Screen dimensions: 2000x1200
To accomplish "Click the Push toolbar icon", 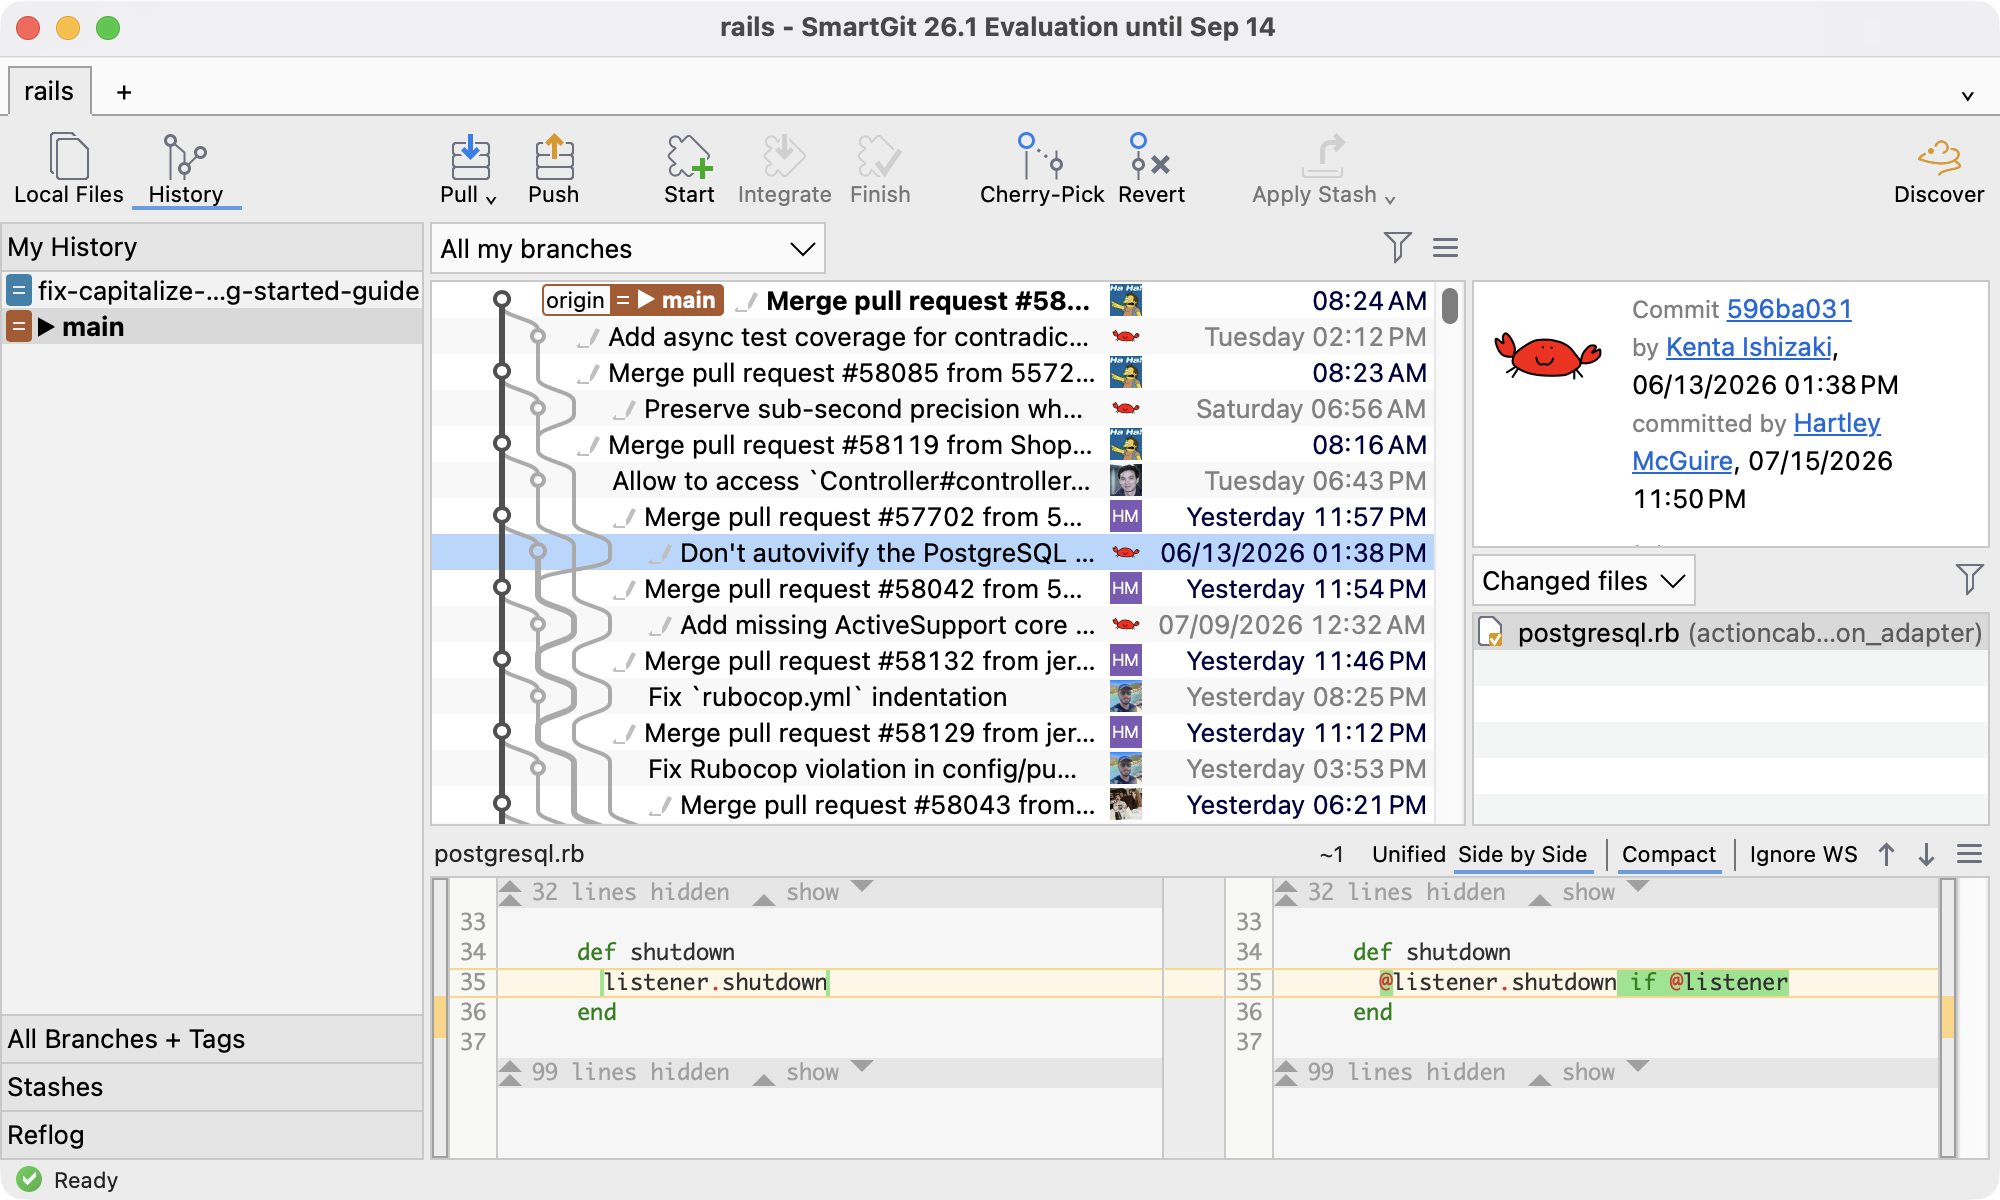I will (554, 158).
